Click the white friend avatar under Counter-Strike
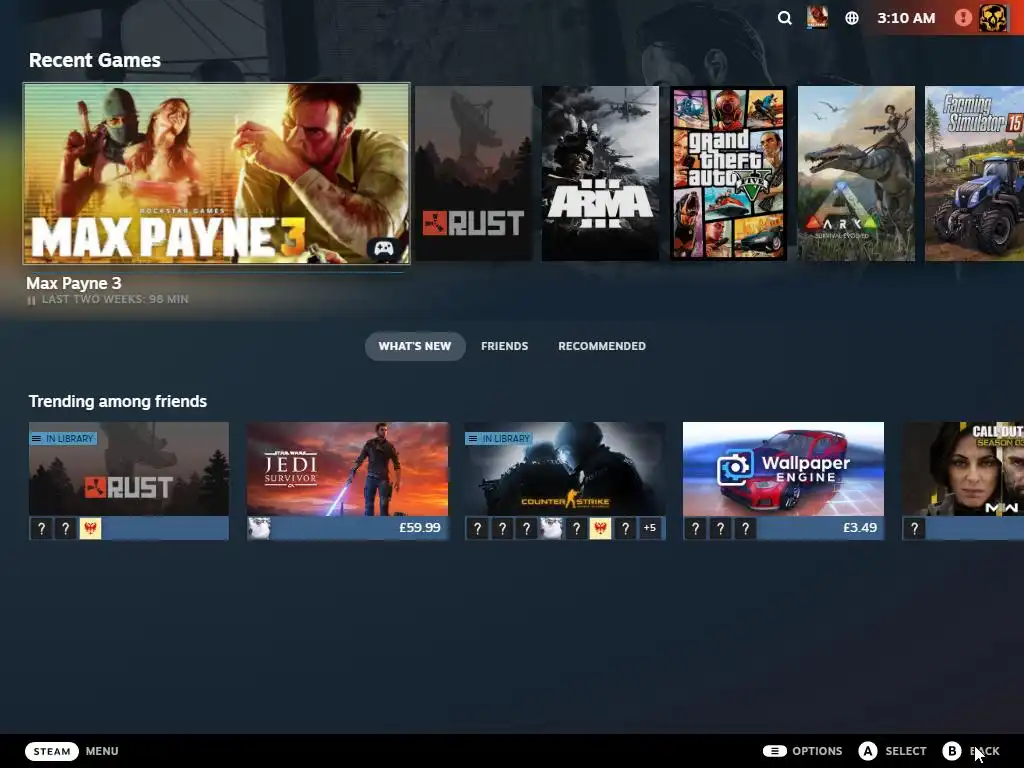1024x768 pixels. point(551,528)
